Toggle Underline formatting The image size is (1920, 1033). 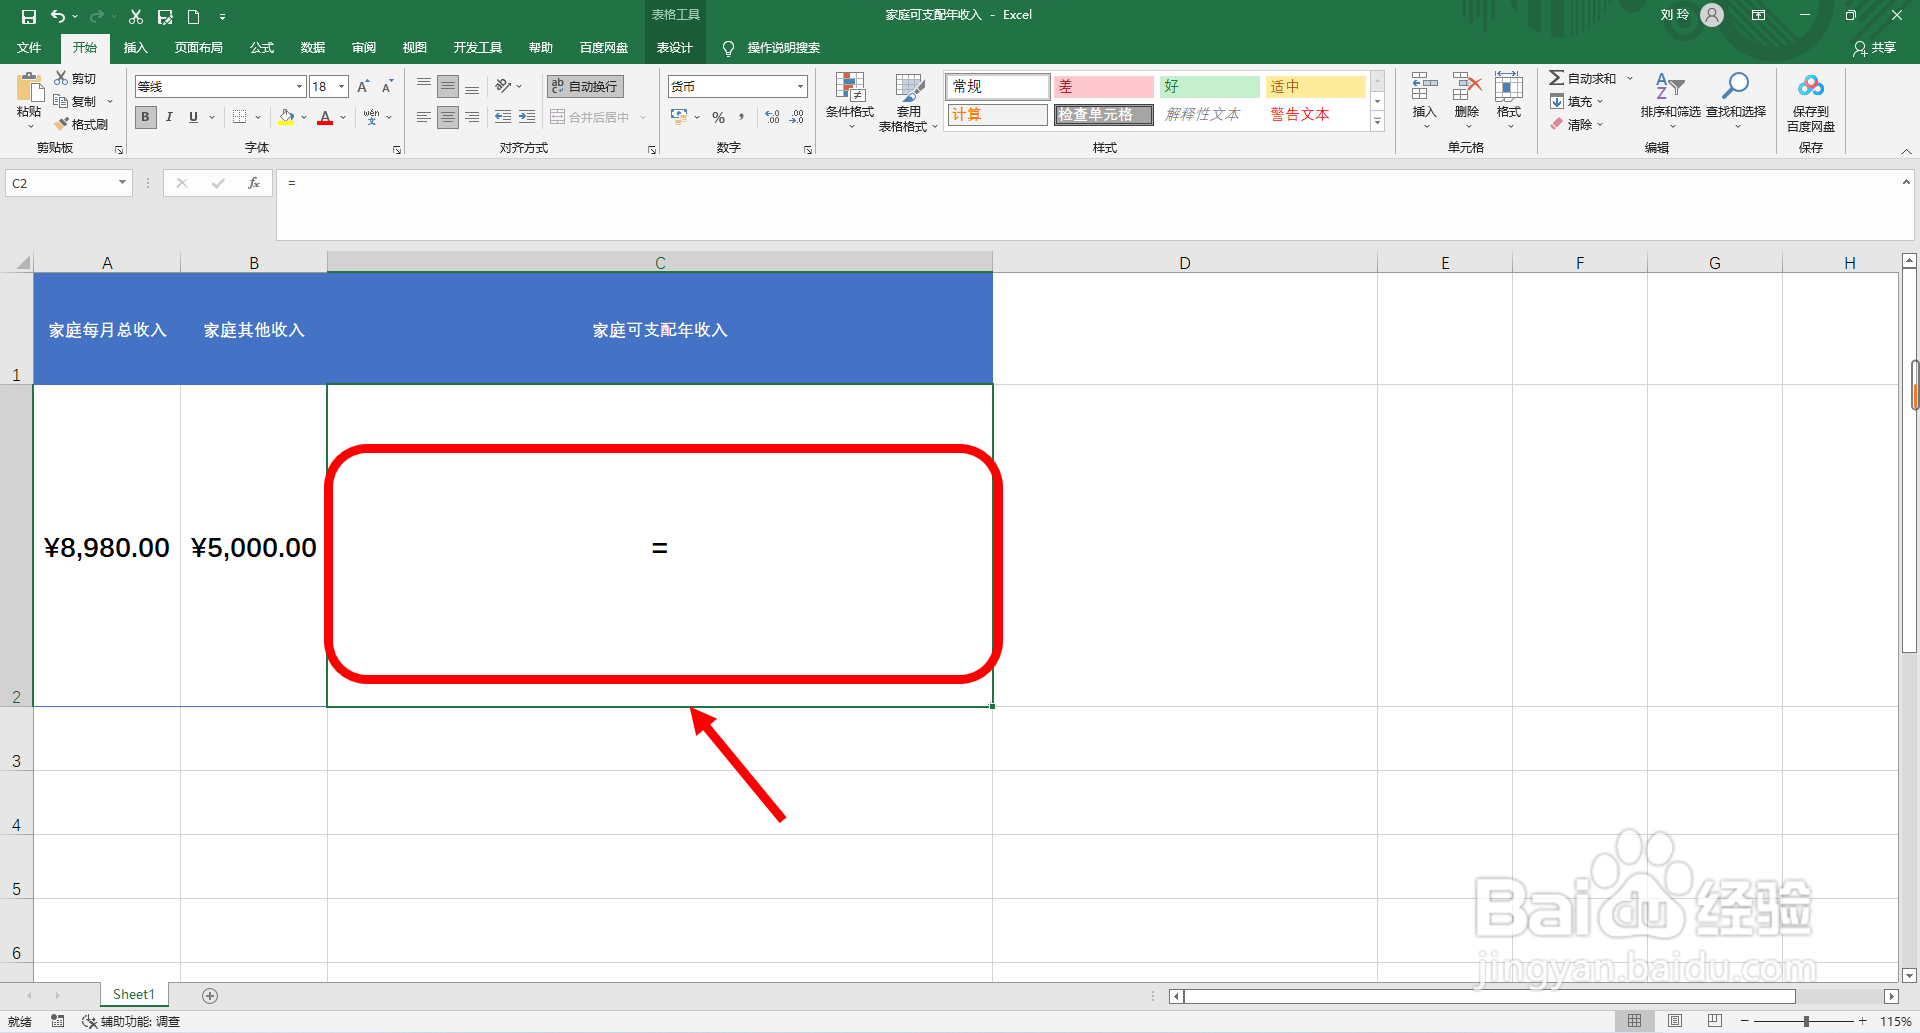pyautogui.click(x=193, y=117)
